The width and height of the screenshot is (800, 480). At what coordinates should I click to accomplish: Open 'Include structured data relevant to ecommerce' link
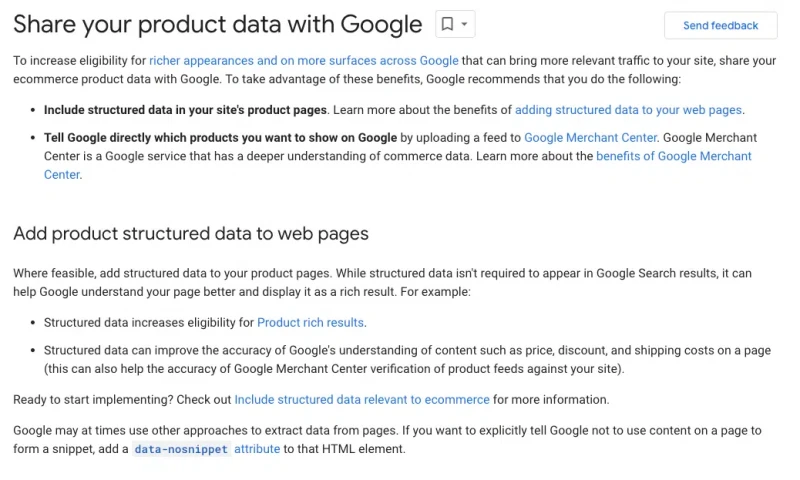pyautogui.click(x=362, y=399)
